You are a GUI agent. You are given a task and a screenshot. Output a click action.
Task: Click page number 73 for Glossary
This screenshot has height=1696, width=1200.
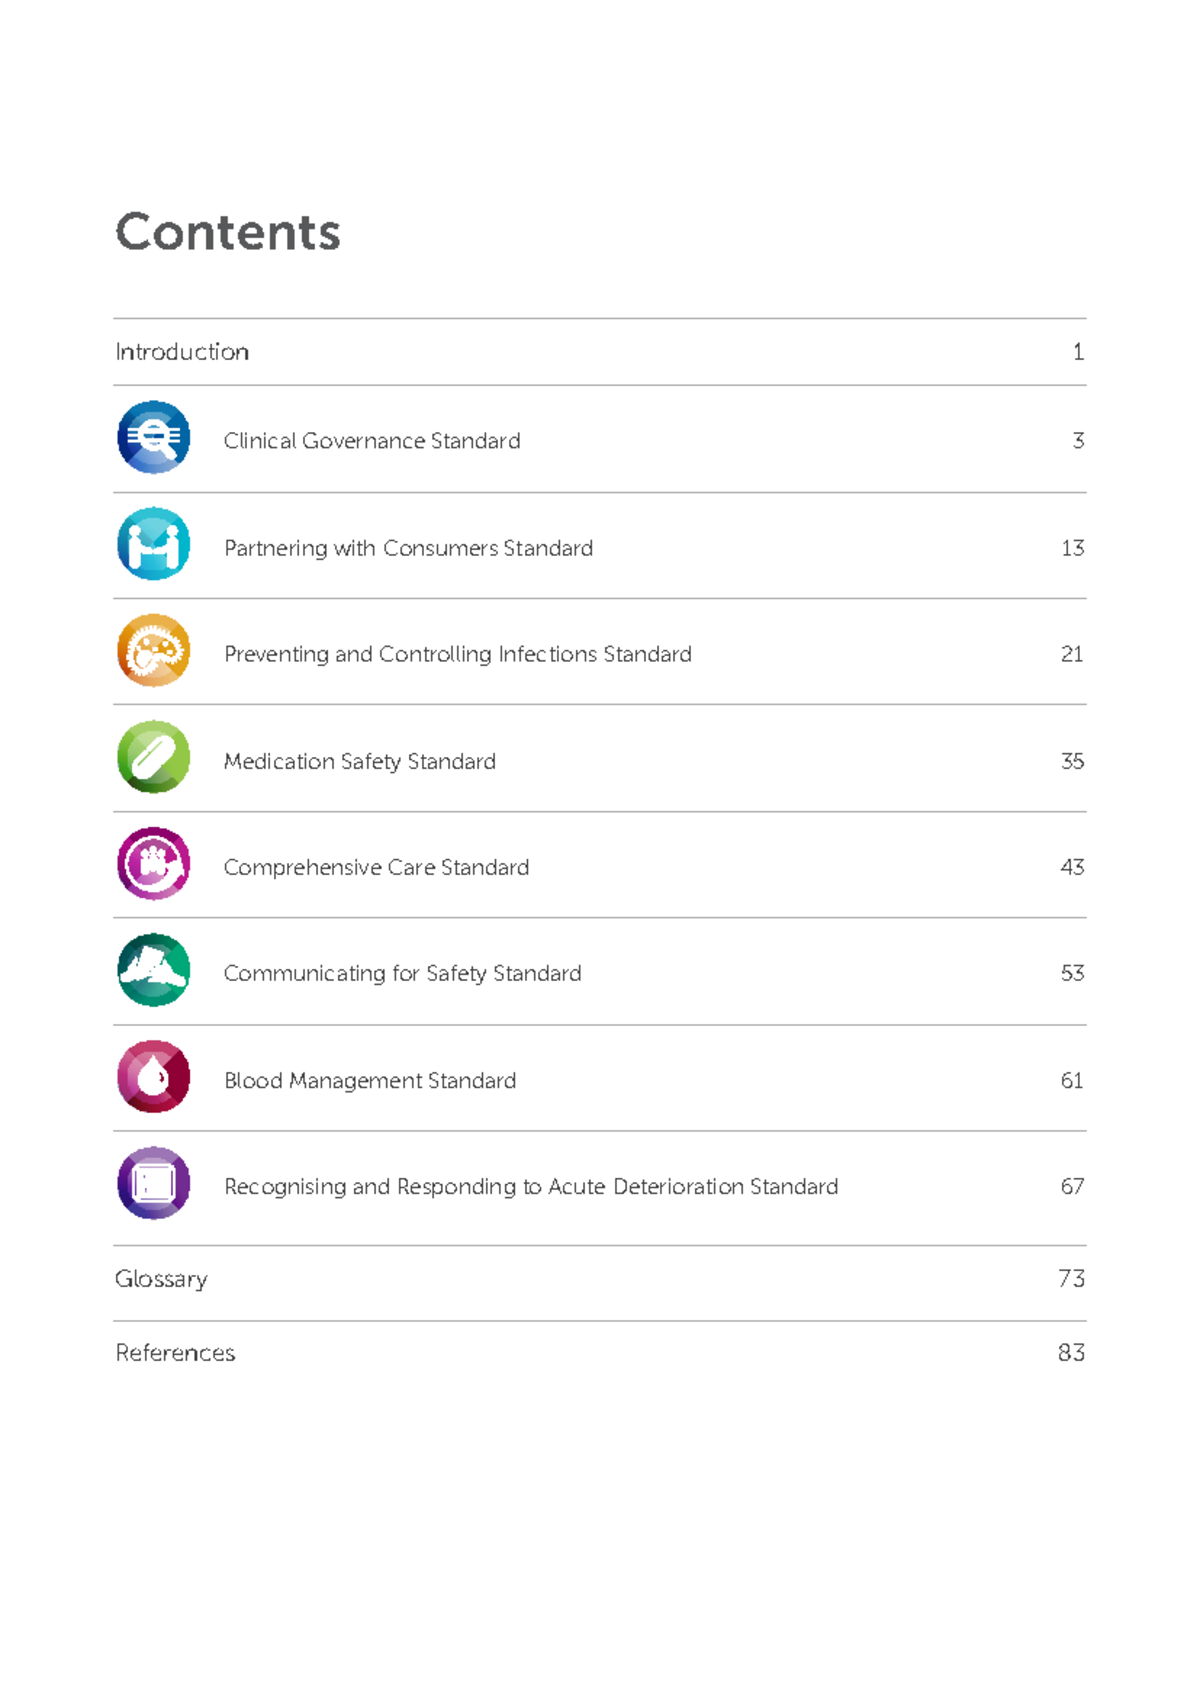[1072, 1279]
